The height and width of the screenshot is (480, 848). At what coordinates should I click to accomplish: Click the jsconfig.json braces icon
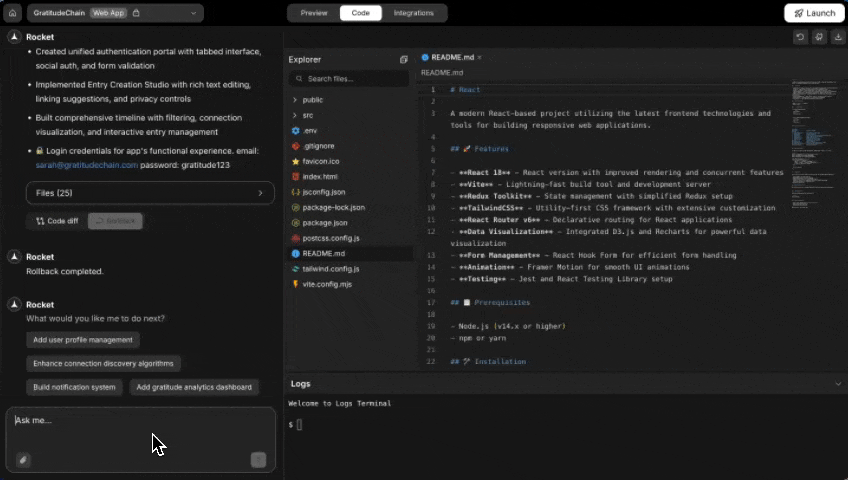(295, 192)
